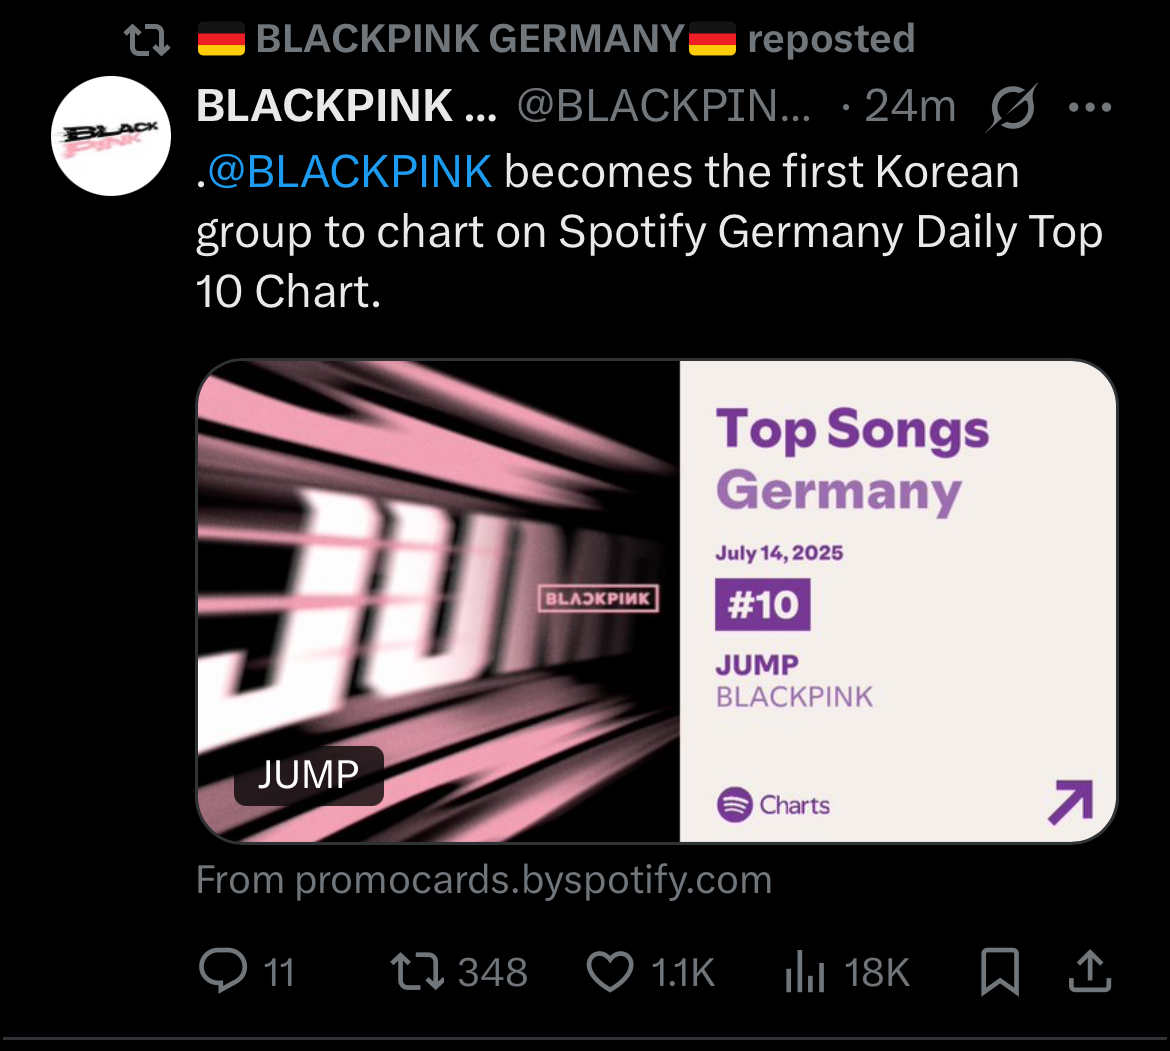The width and height of the screenshot is (1170, 1051).
Task: Like the tweet via the heart icon
Action: (x=610, y=971)
